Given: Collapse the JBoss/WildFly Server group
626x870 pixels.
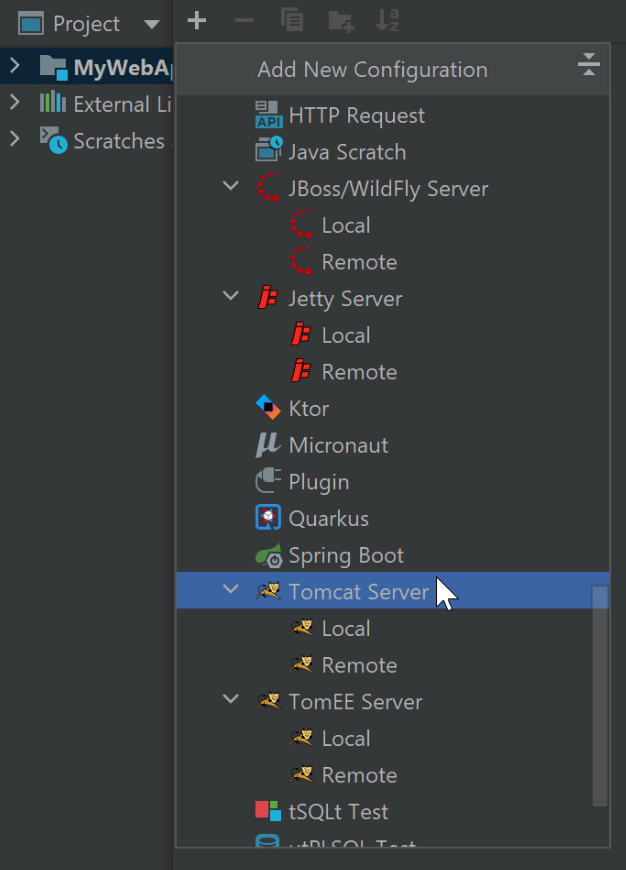Looking at the screenshot, I should pyautogui.click(x=230, y=186).
